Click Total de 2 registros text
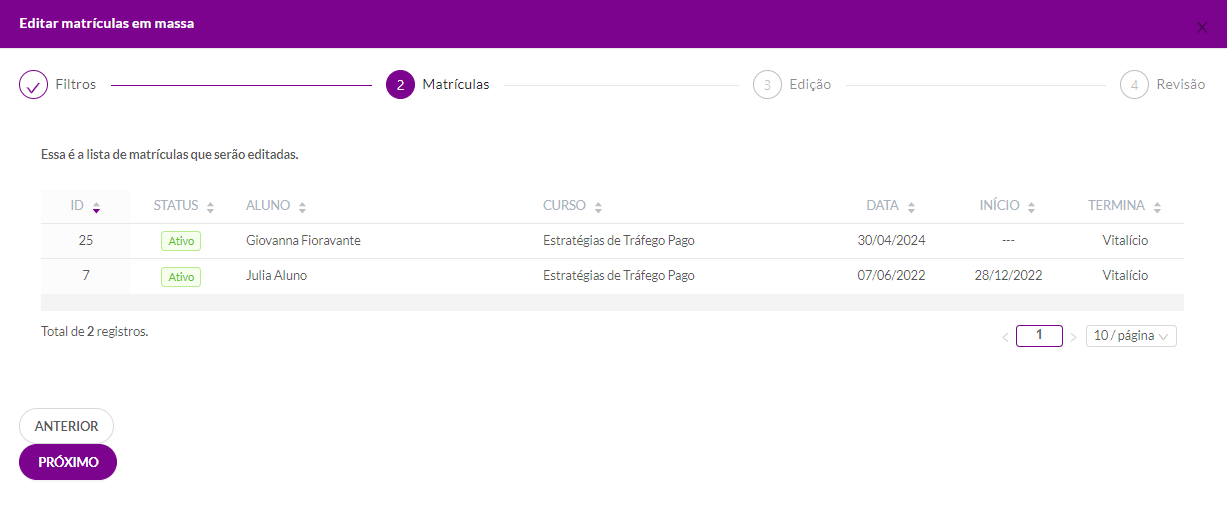Viewport: 1227px width, 516px height. pyautogui.click(x=95, y=331)
